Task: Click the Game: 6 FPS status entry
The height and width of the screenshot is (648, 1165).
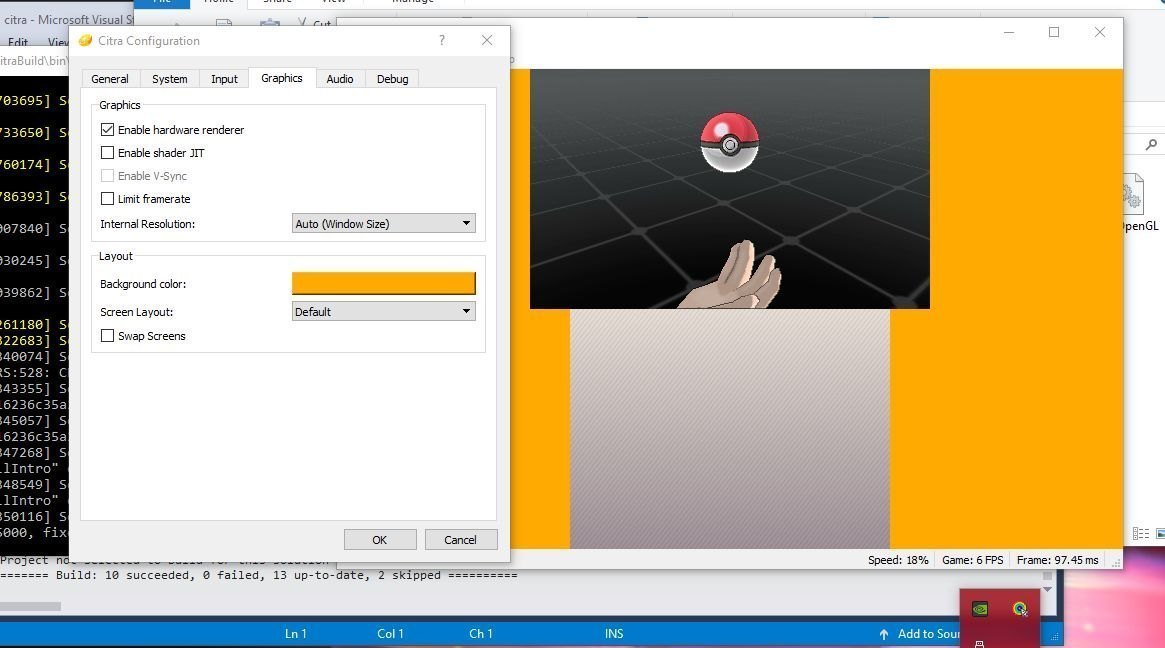Action: (x=973, y=560)
